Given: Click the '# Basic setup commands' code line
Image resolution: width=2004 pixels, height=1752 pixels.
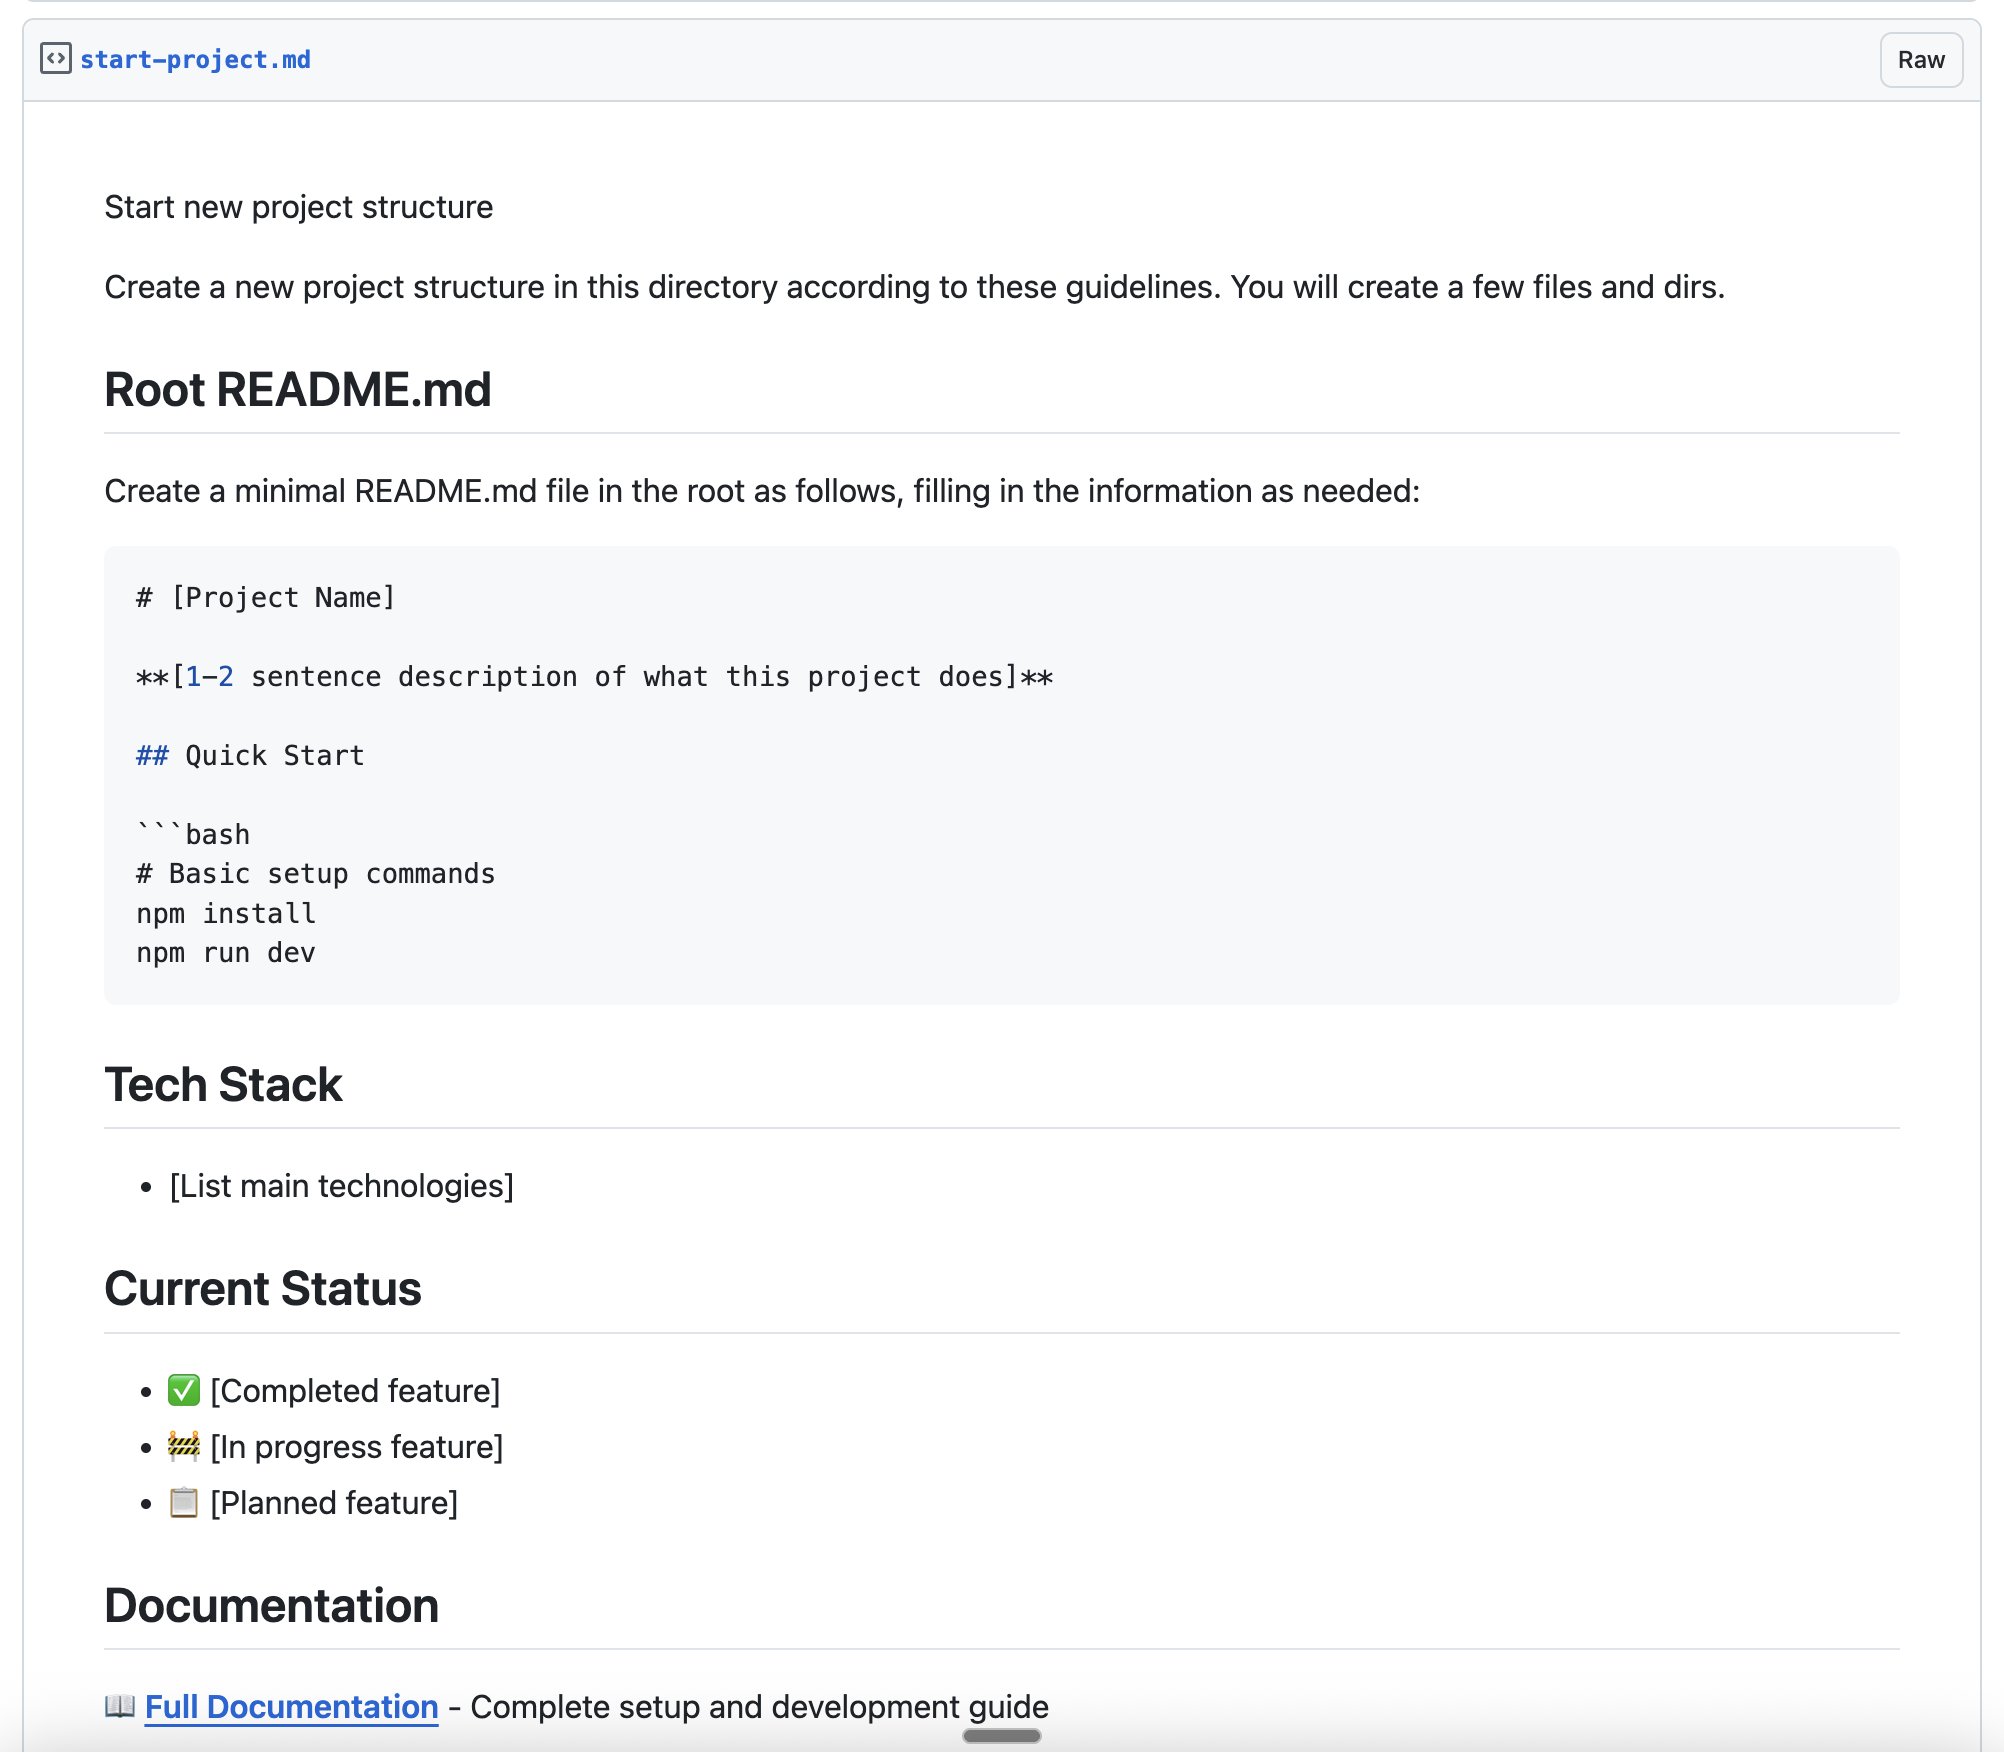Looking at the screenshot, I should 316,873.
